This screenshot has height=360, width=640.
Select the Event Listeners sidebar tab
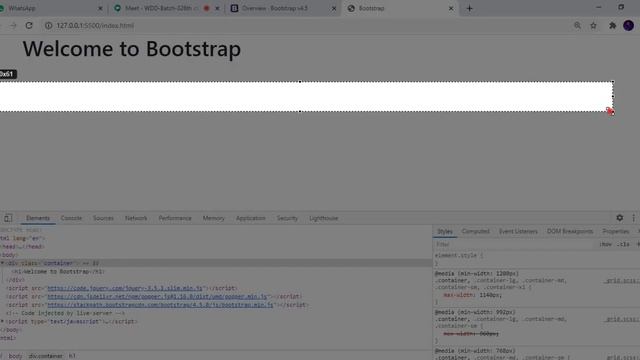pyautogui.click(x=518, y=231)
